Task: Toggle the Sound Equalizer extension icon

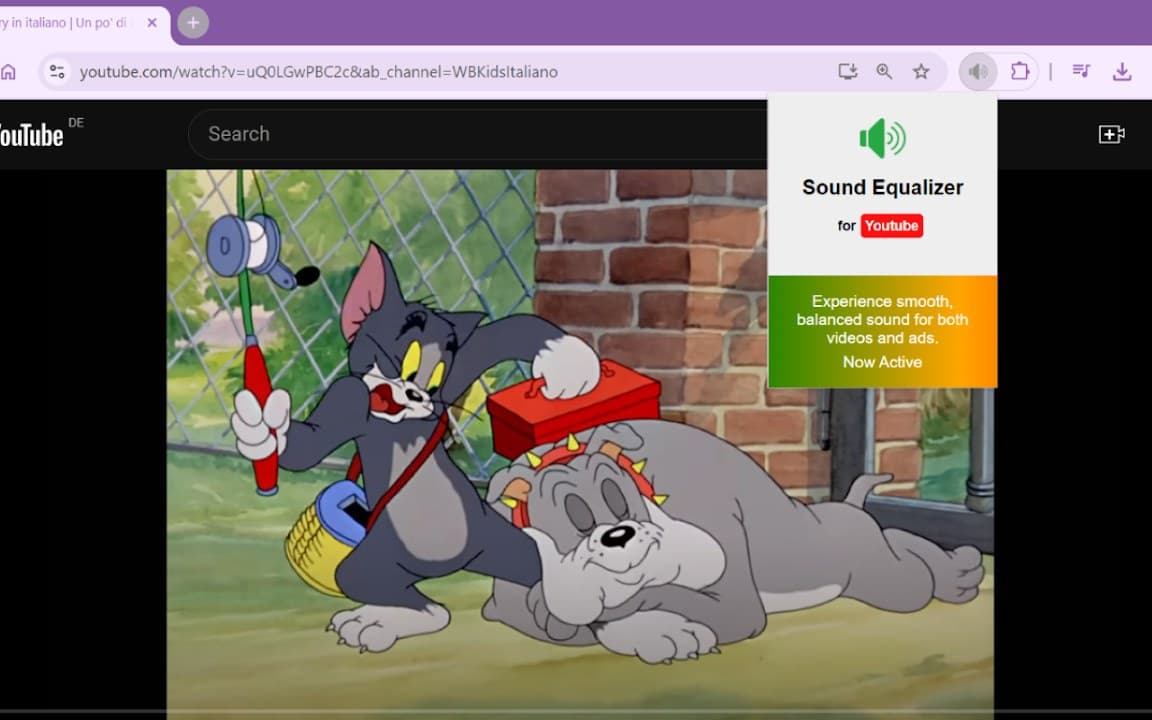Action: click(978, 71)
